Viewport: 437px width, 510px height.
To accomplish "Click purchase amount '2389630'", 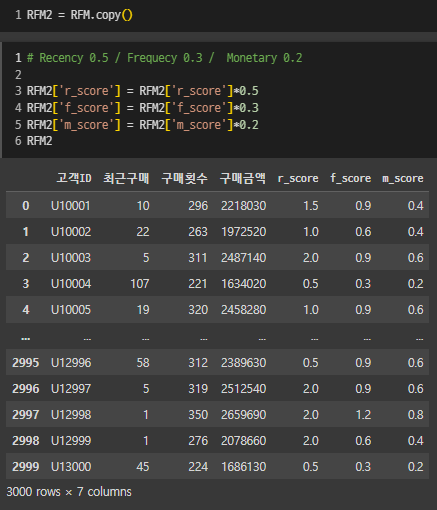I will pyautogui.click(x=243, y=363).
